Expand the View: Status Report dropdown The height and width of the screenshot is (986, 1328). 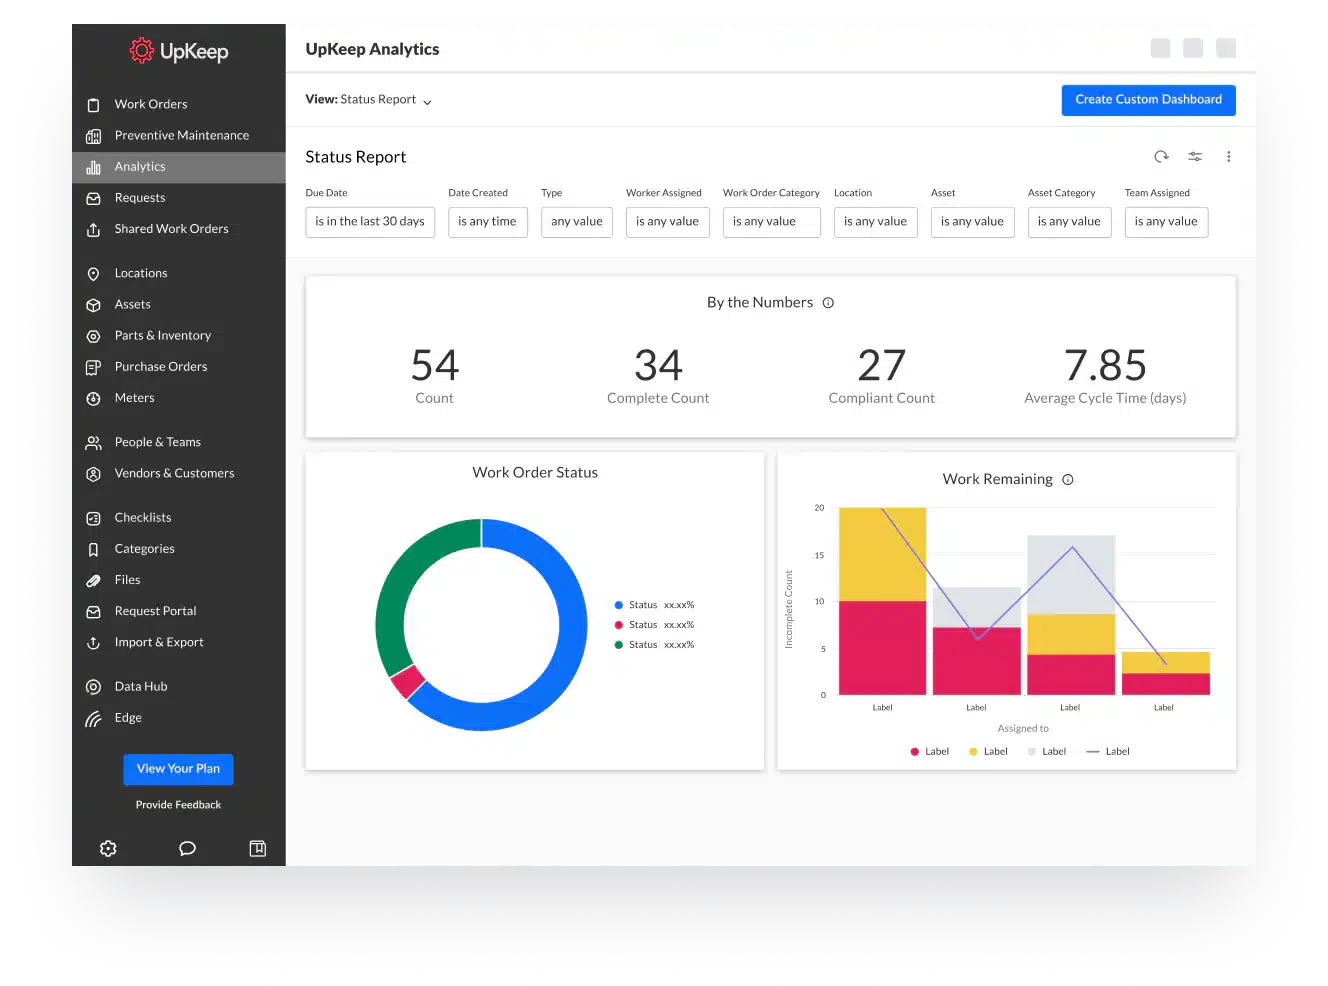369,100
